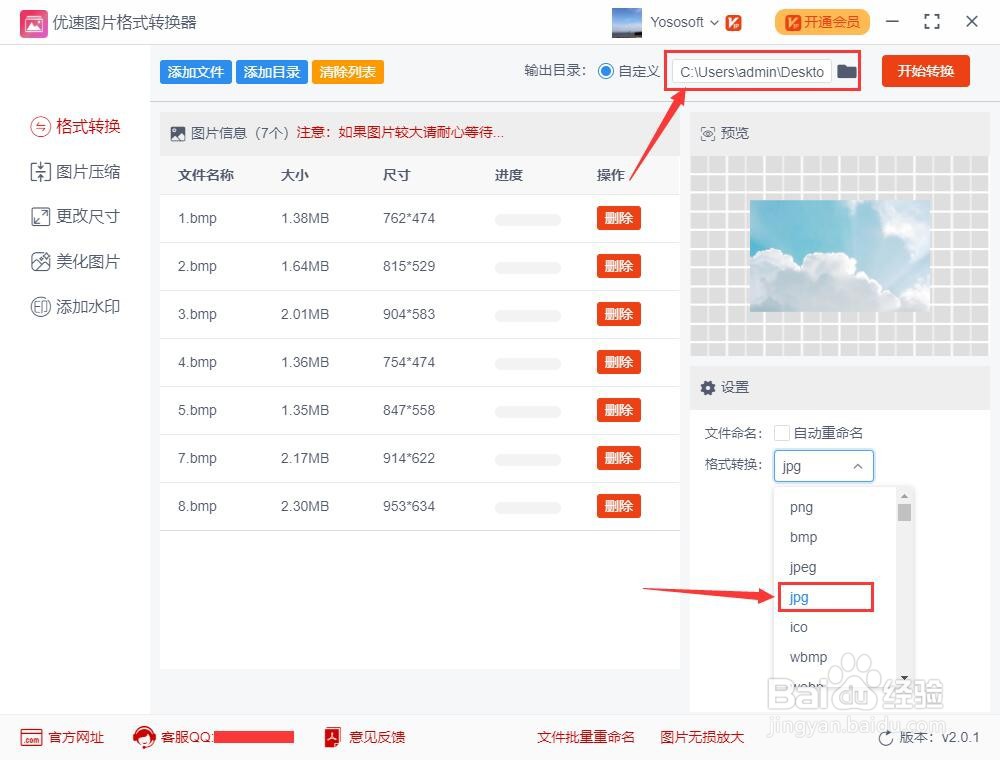The image size is (1000, 760).
Task: Delete the 8.bmp row
Action: pyautogui.click(x=619, y=506)
